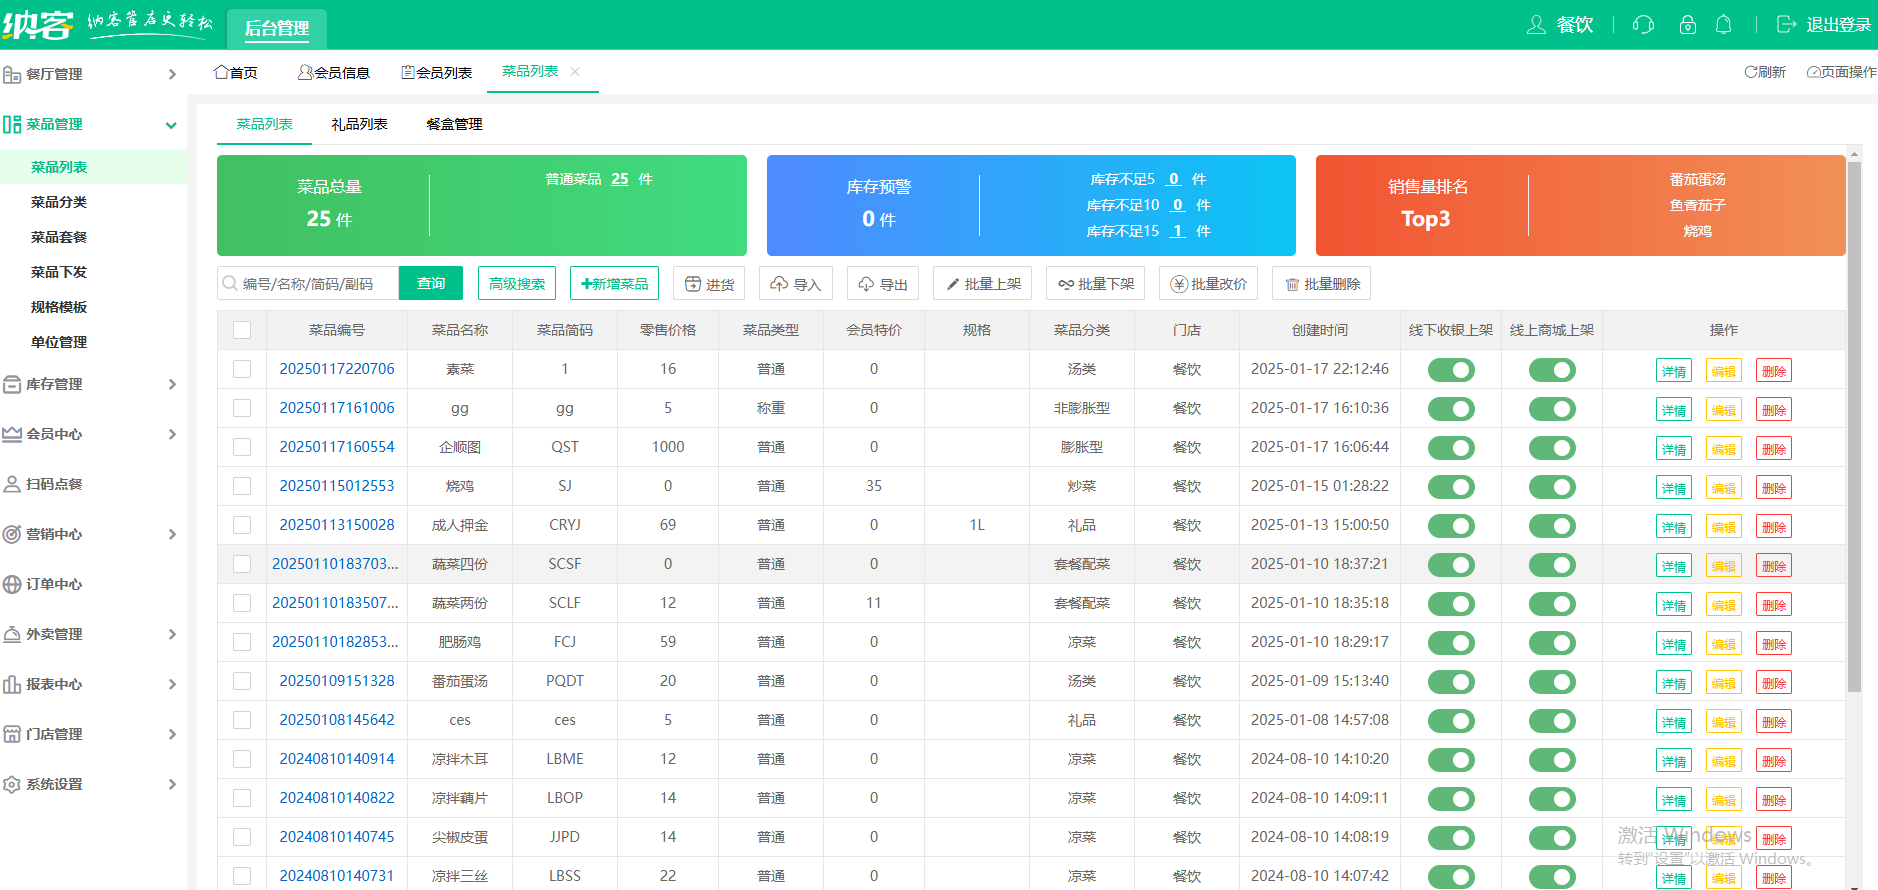The image size is (1878, 890).
Task: Click the 进货 restock button
Action: [709, 284]
